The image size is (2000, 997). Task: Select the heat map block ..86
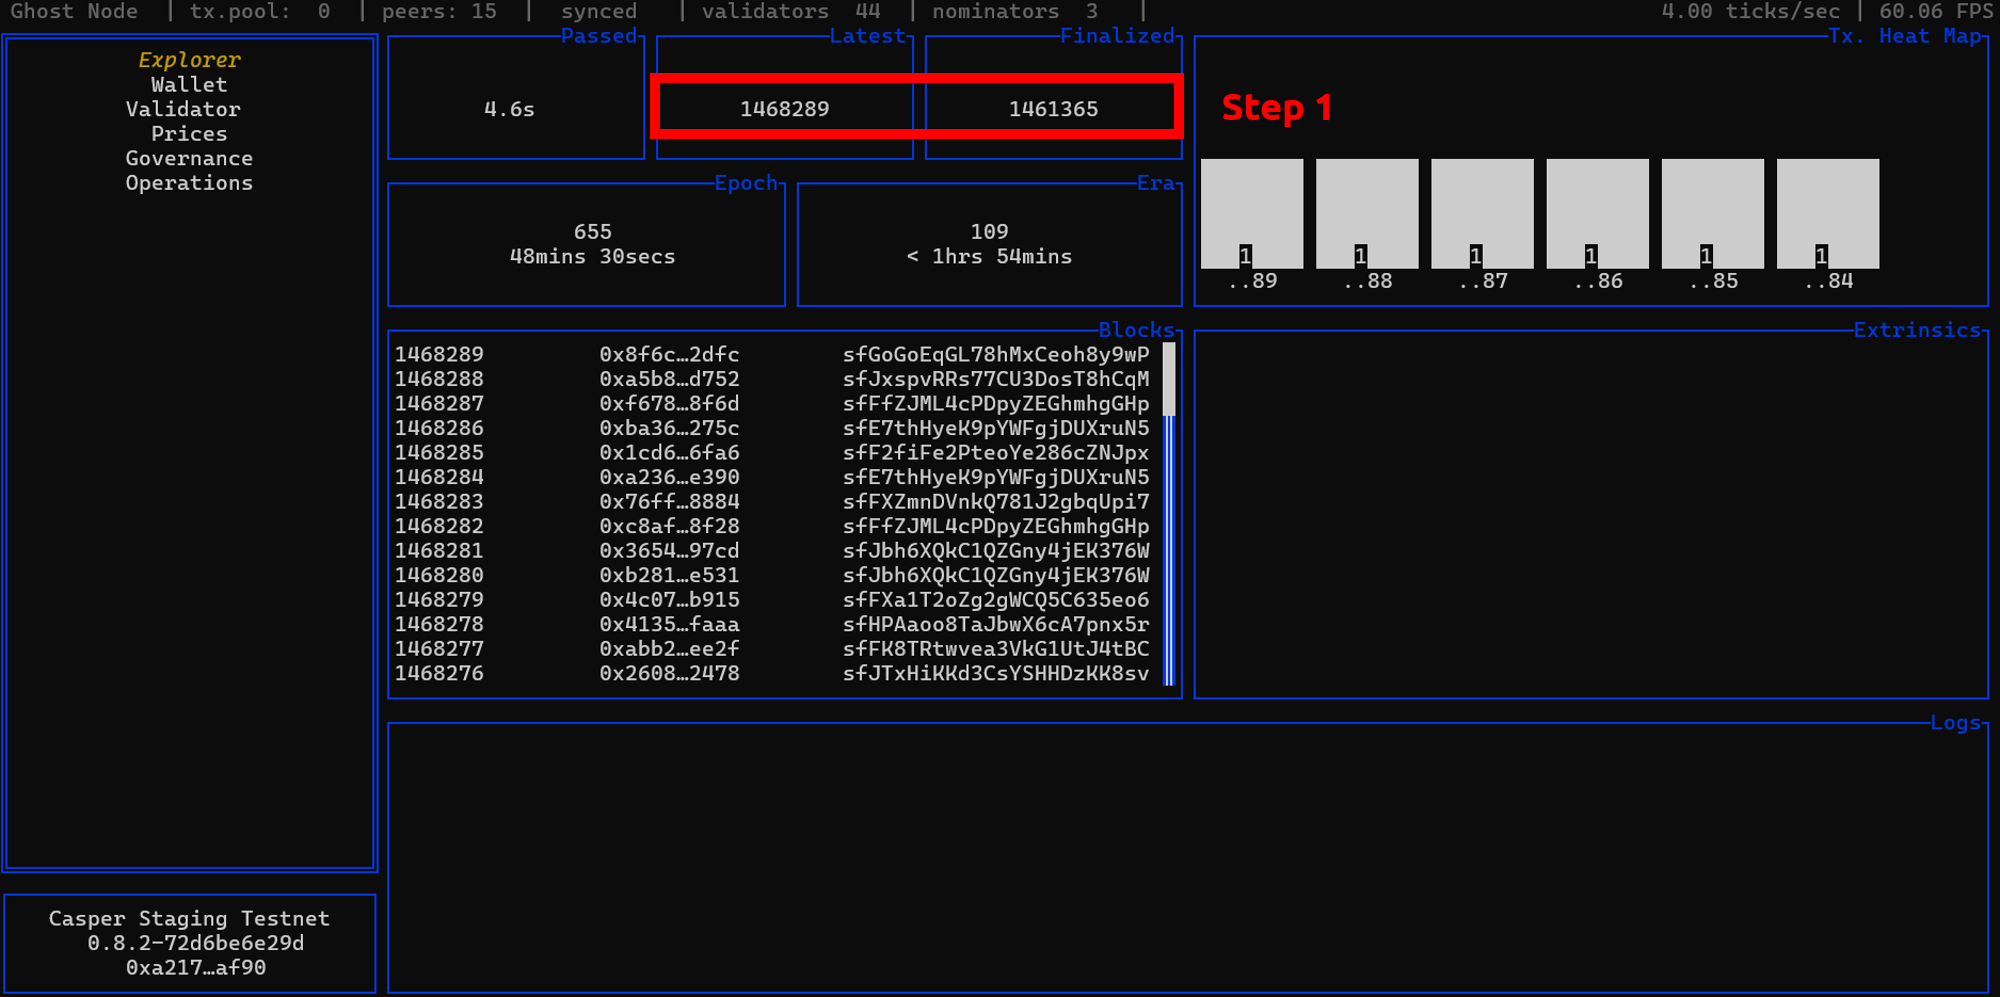pyautogui.click(x=1597, y=213)
